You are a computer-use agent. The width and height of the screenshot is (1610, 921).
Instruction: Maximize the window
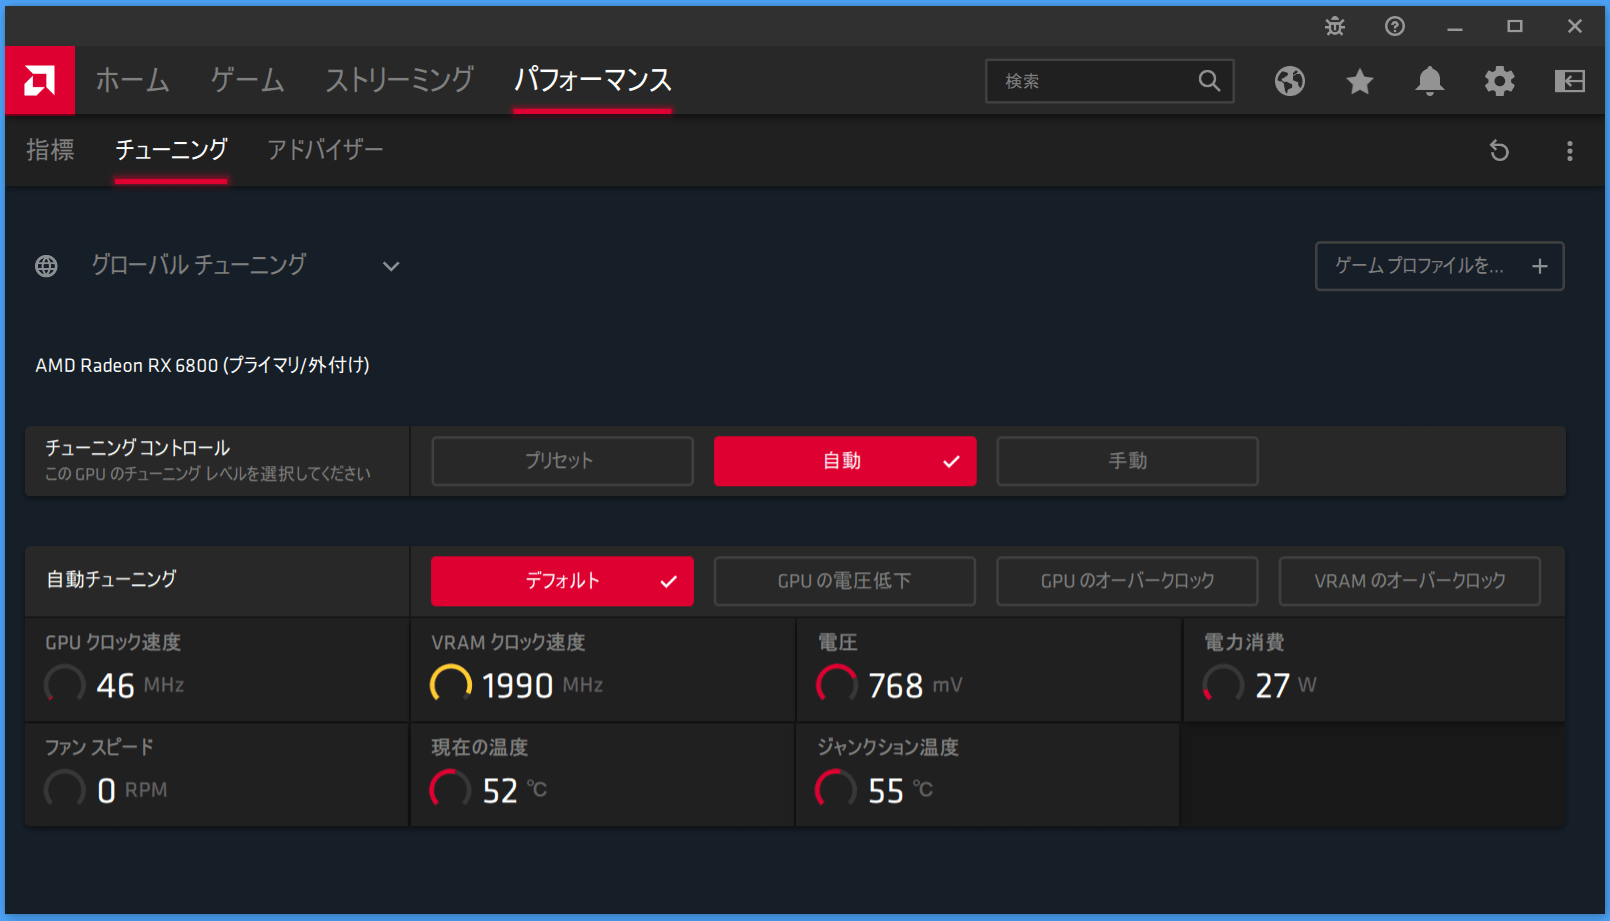pos(1515,27)
